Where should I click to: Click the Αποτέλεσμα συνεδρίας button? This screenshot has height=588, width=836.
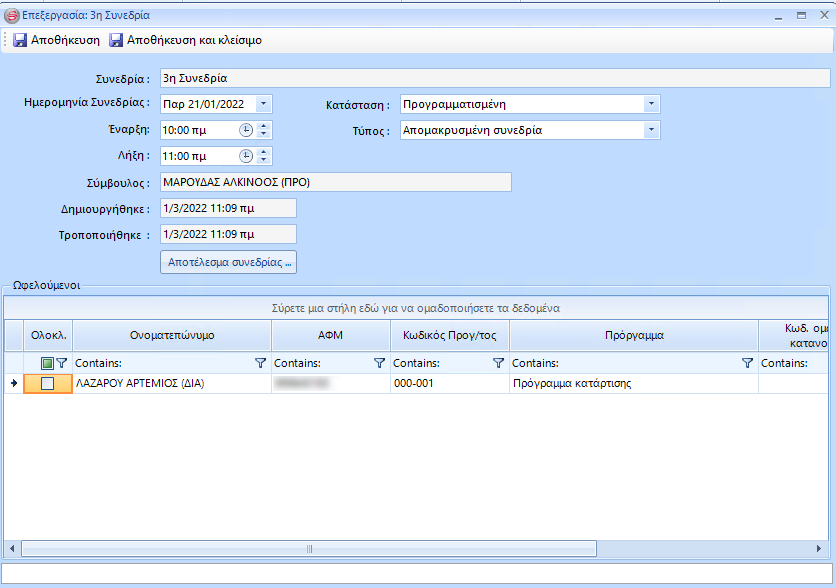(x=228, y=262)
